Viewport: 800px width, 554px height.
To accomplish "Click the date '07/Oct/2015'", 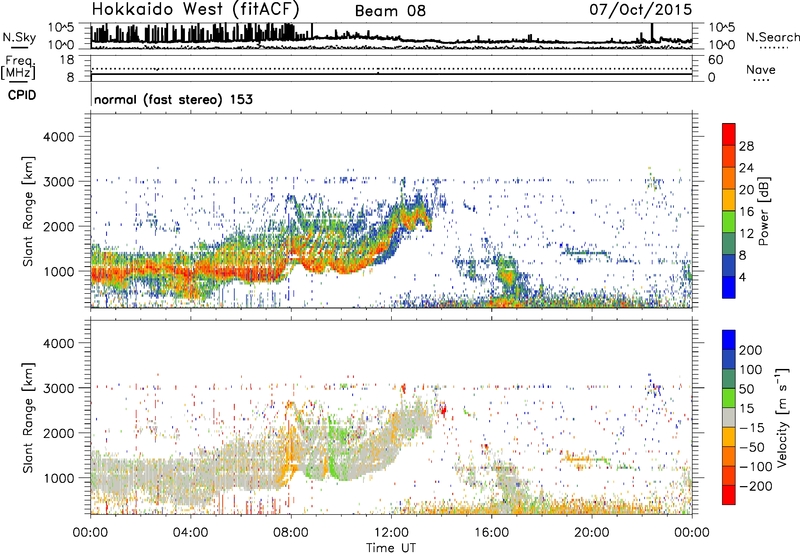I will [x=641, y=9].
